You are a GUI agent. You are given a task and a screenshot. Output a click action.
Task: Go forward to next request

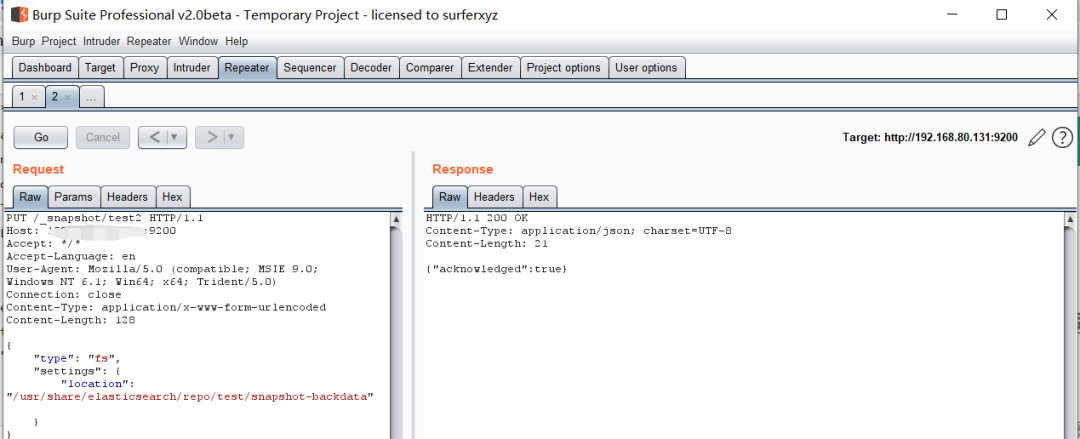pos(211,137)
